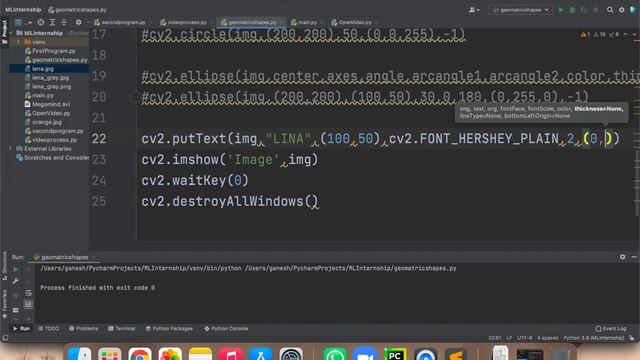This screenshot has height=360, width=640.
Task: Open the Python Console tool window
Action: pos(226,329)
